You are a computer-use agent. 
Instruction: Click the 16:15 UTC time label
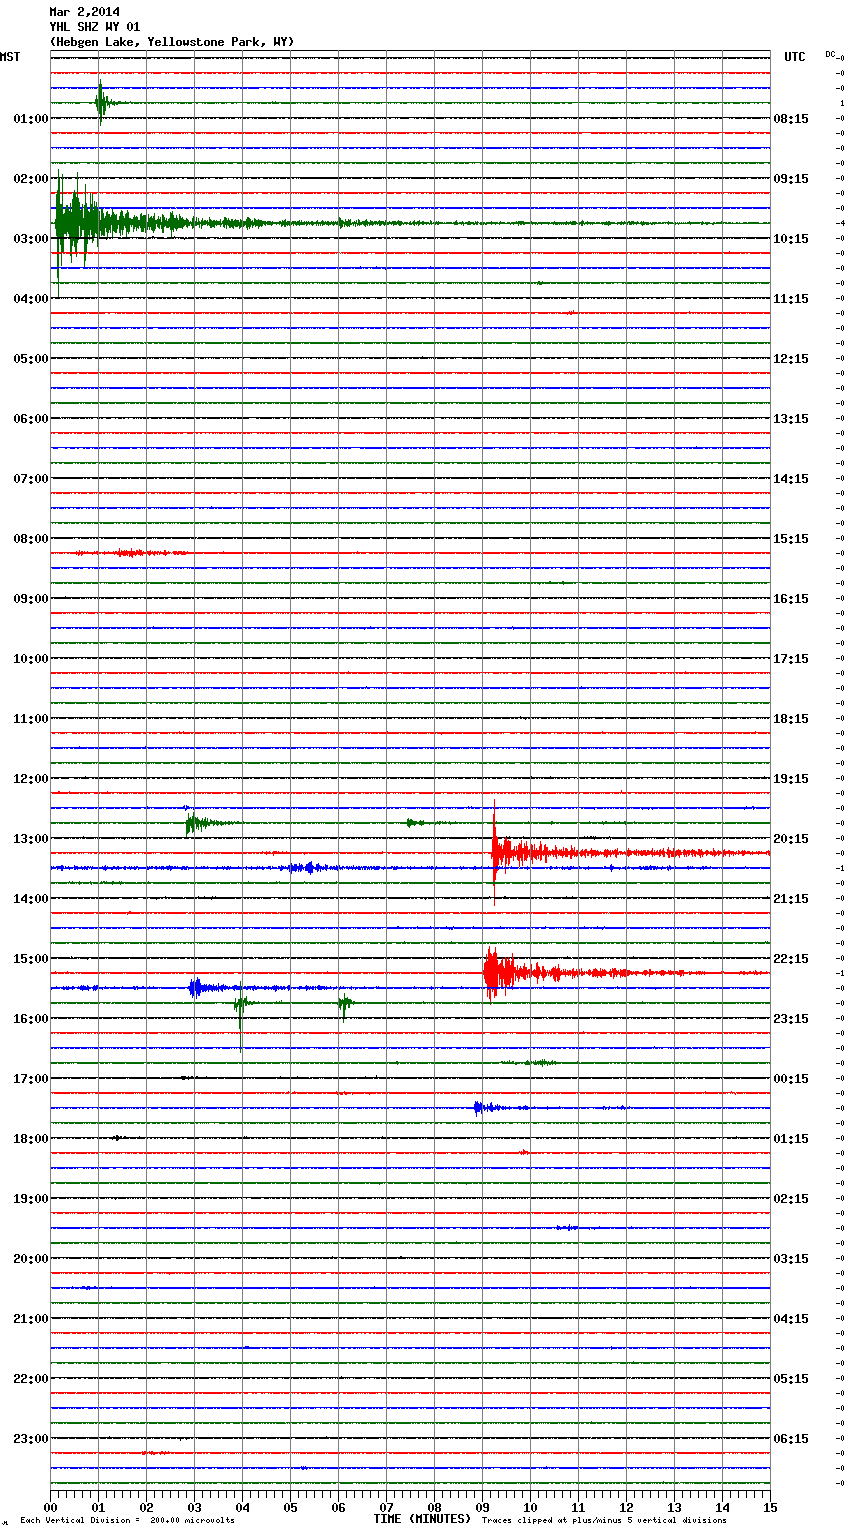[791, 599]
